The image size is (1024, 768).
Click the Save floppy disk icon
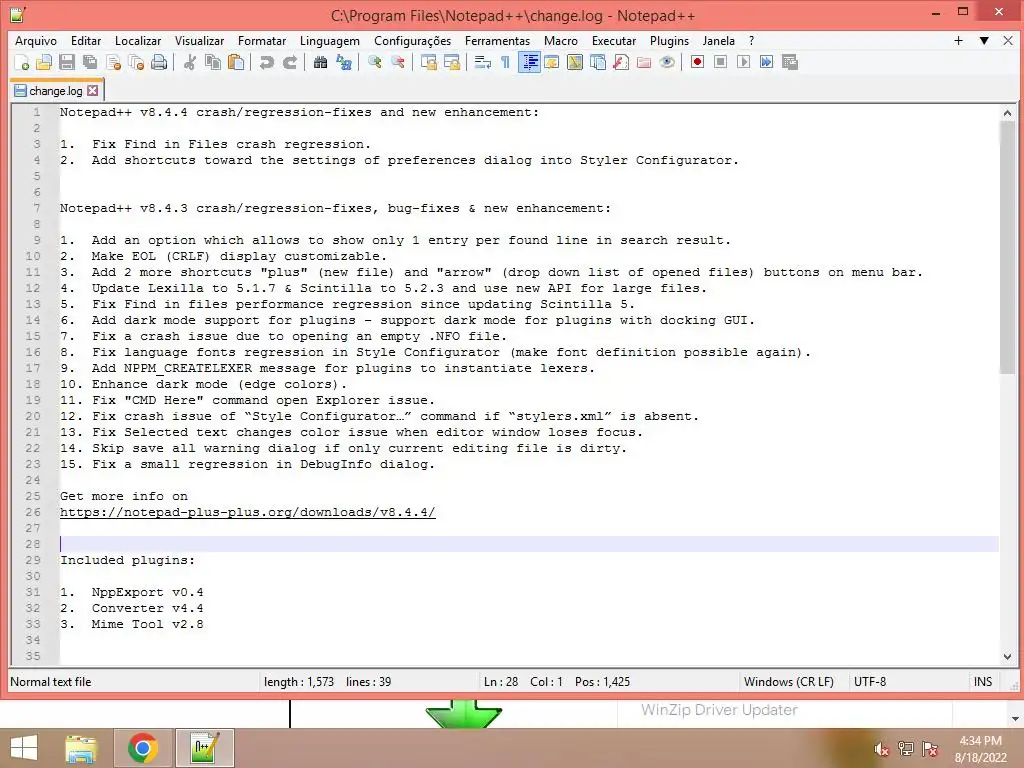[x=67, y=62]
